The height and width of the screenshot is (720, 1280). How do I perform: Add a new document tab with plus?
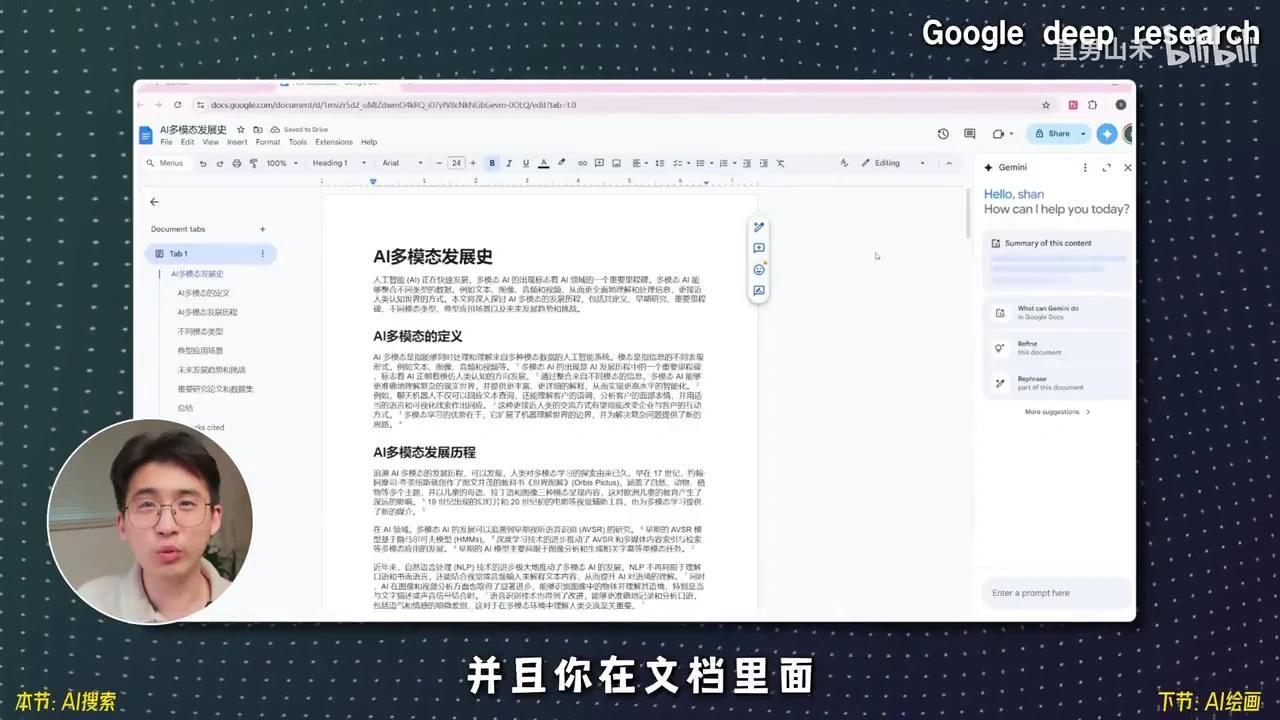pyautogui.click(x=263, y=229)
